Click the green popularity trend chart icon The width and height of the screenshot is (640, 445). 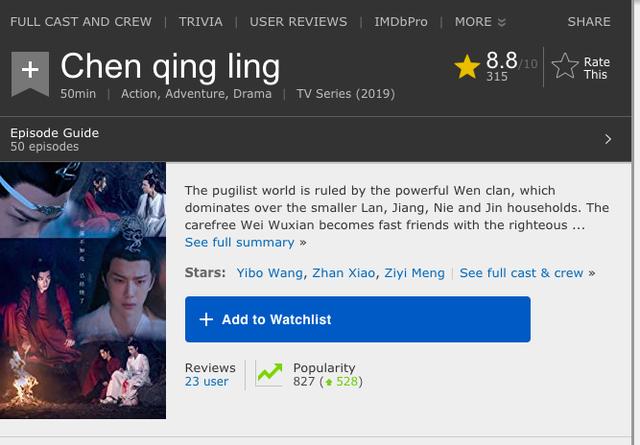[x=269, y=374]
